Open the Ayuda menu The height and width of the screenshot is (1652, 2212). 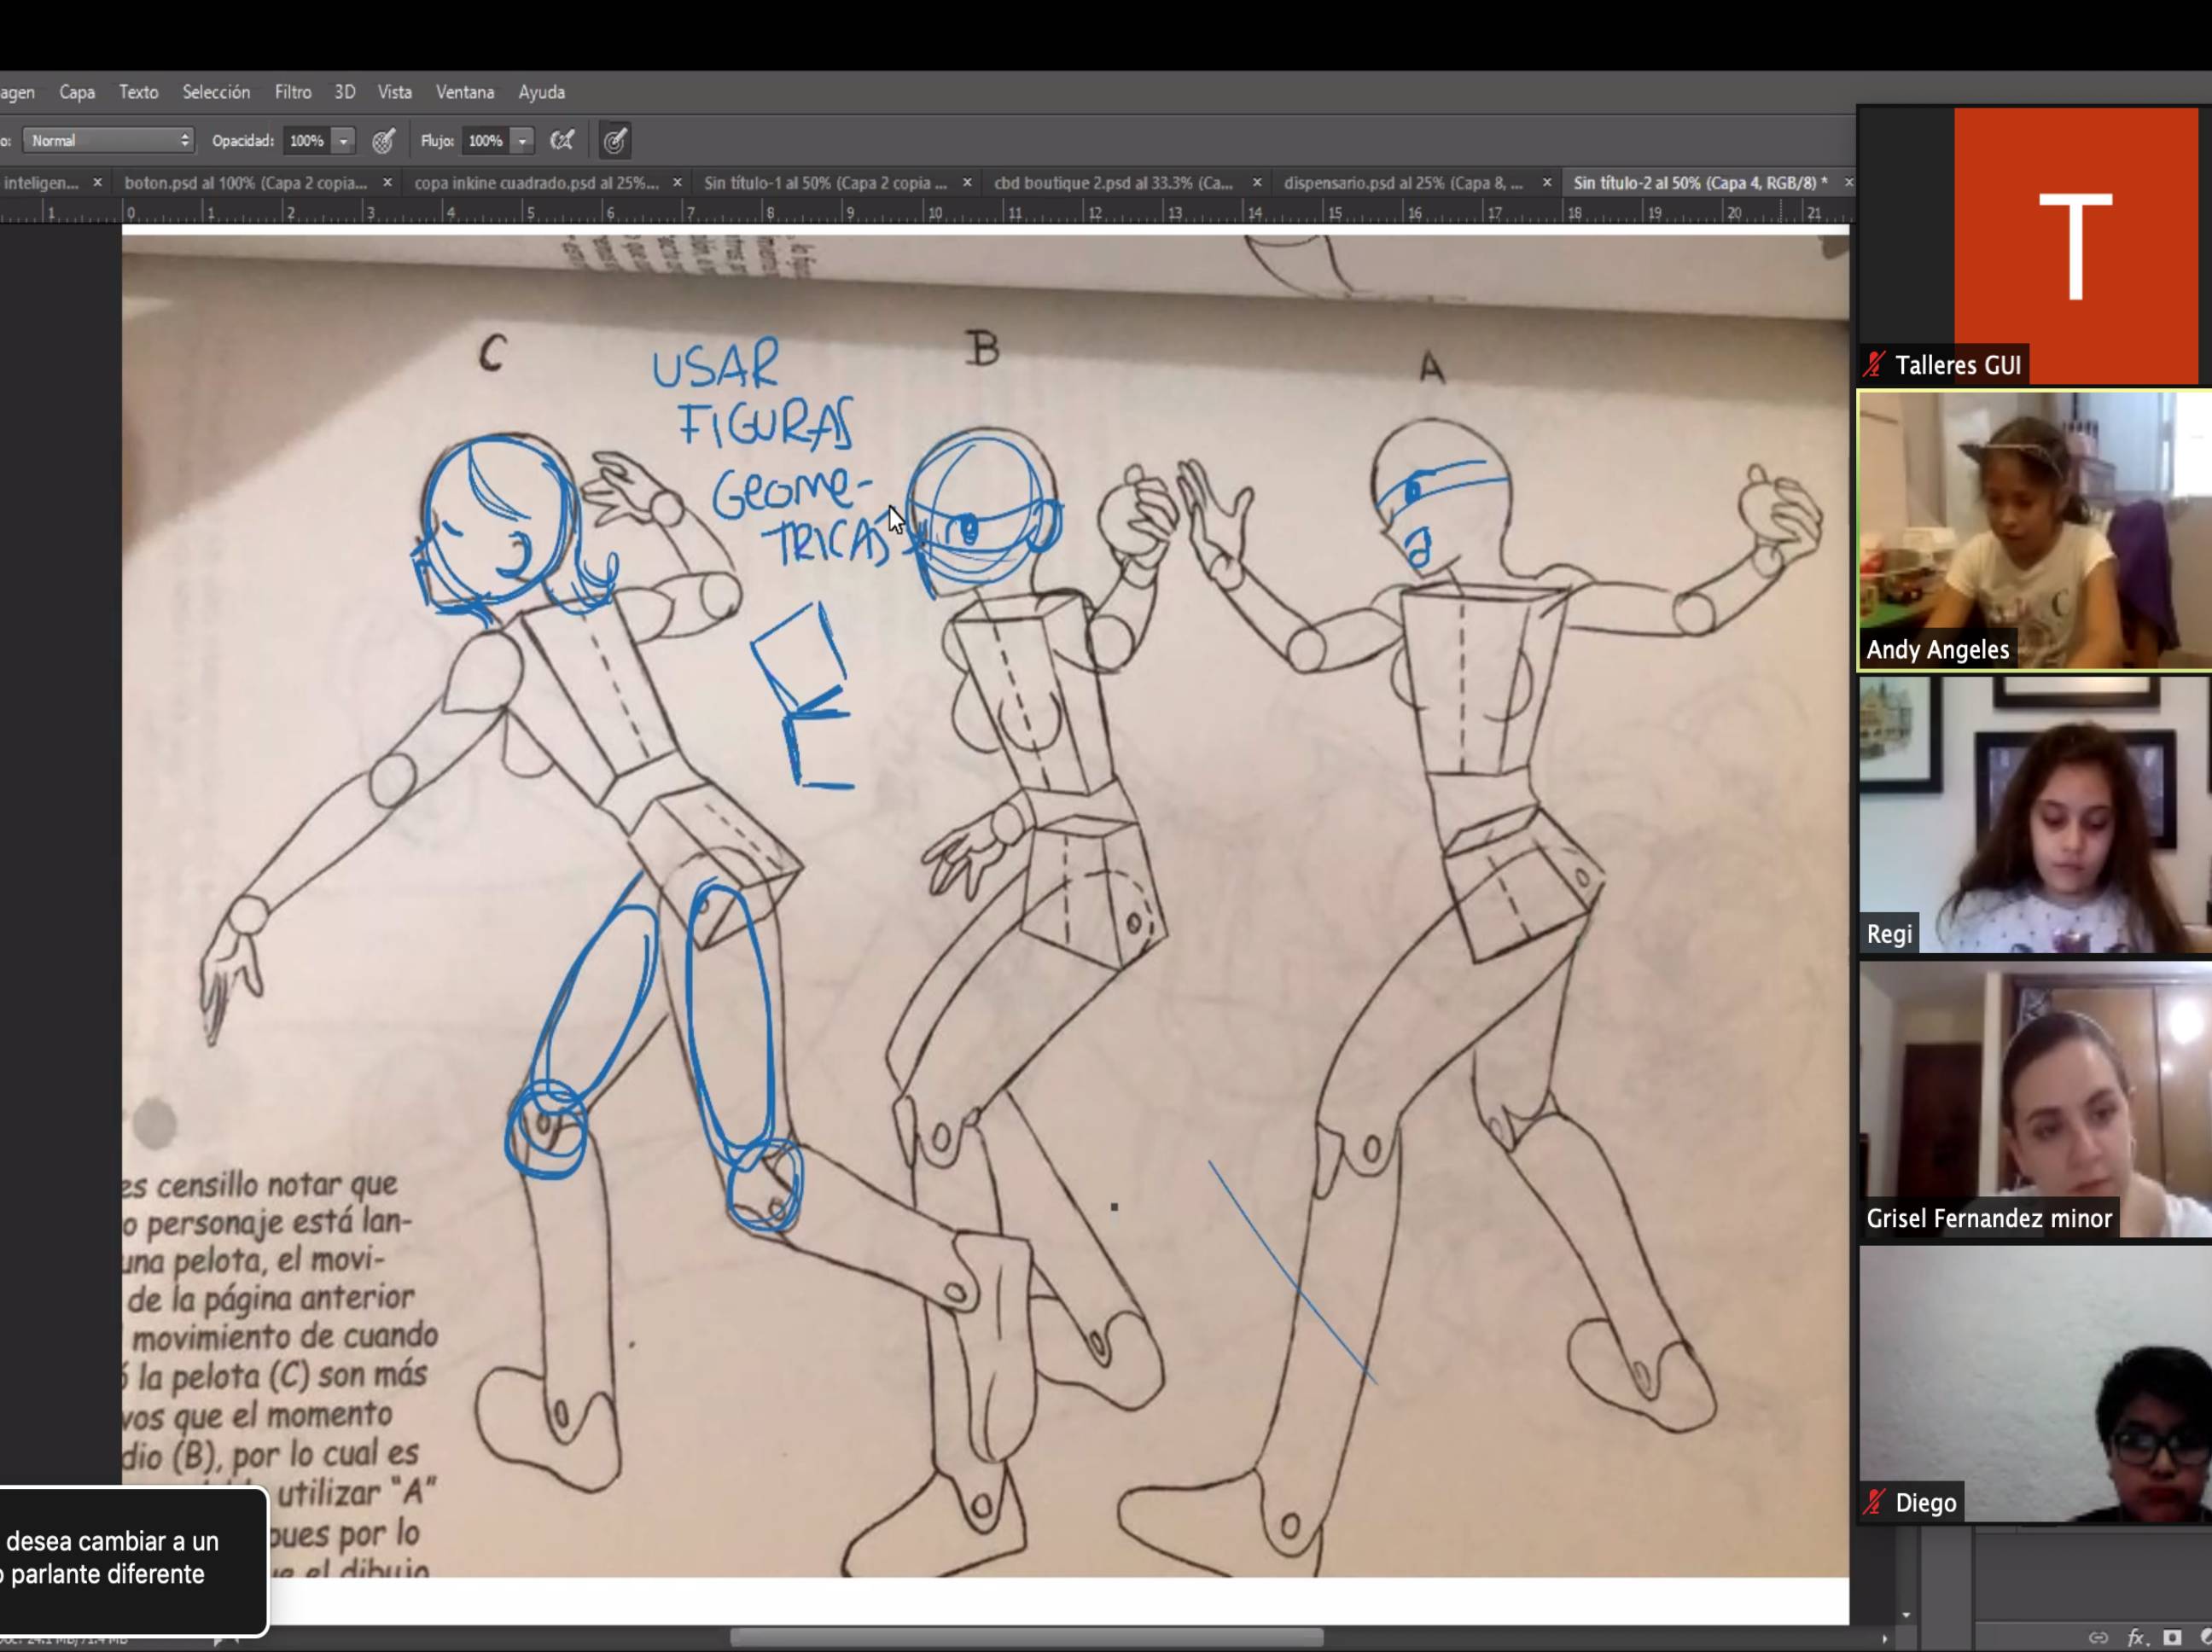click(x=542, y=92)
